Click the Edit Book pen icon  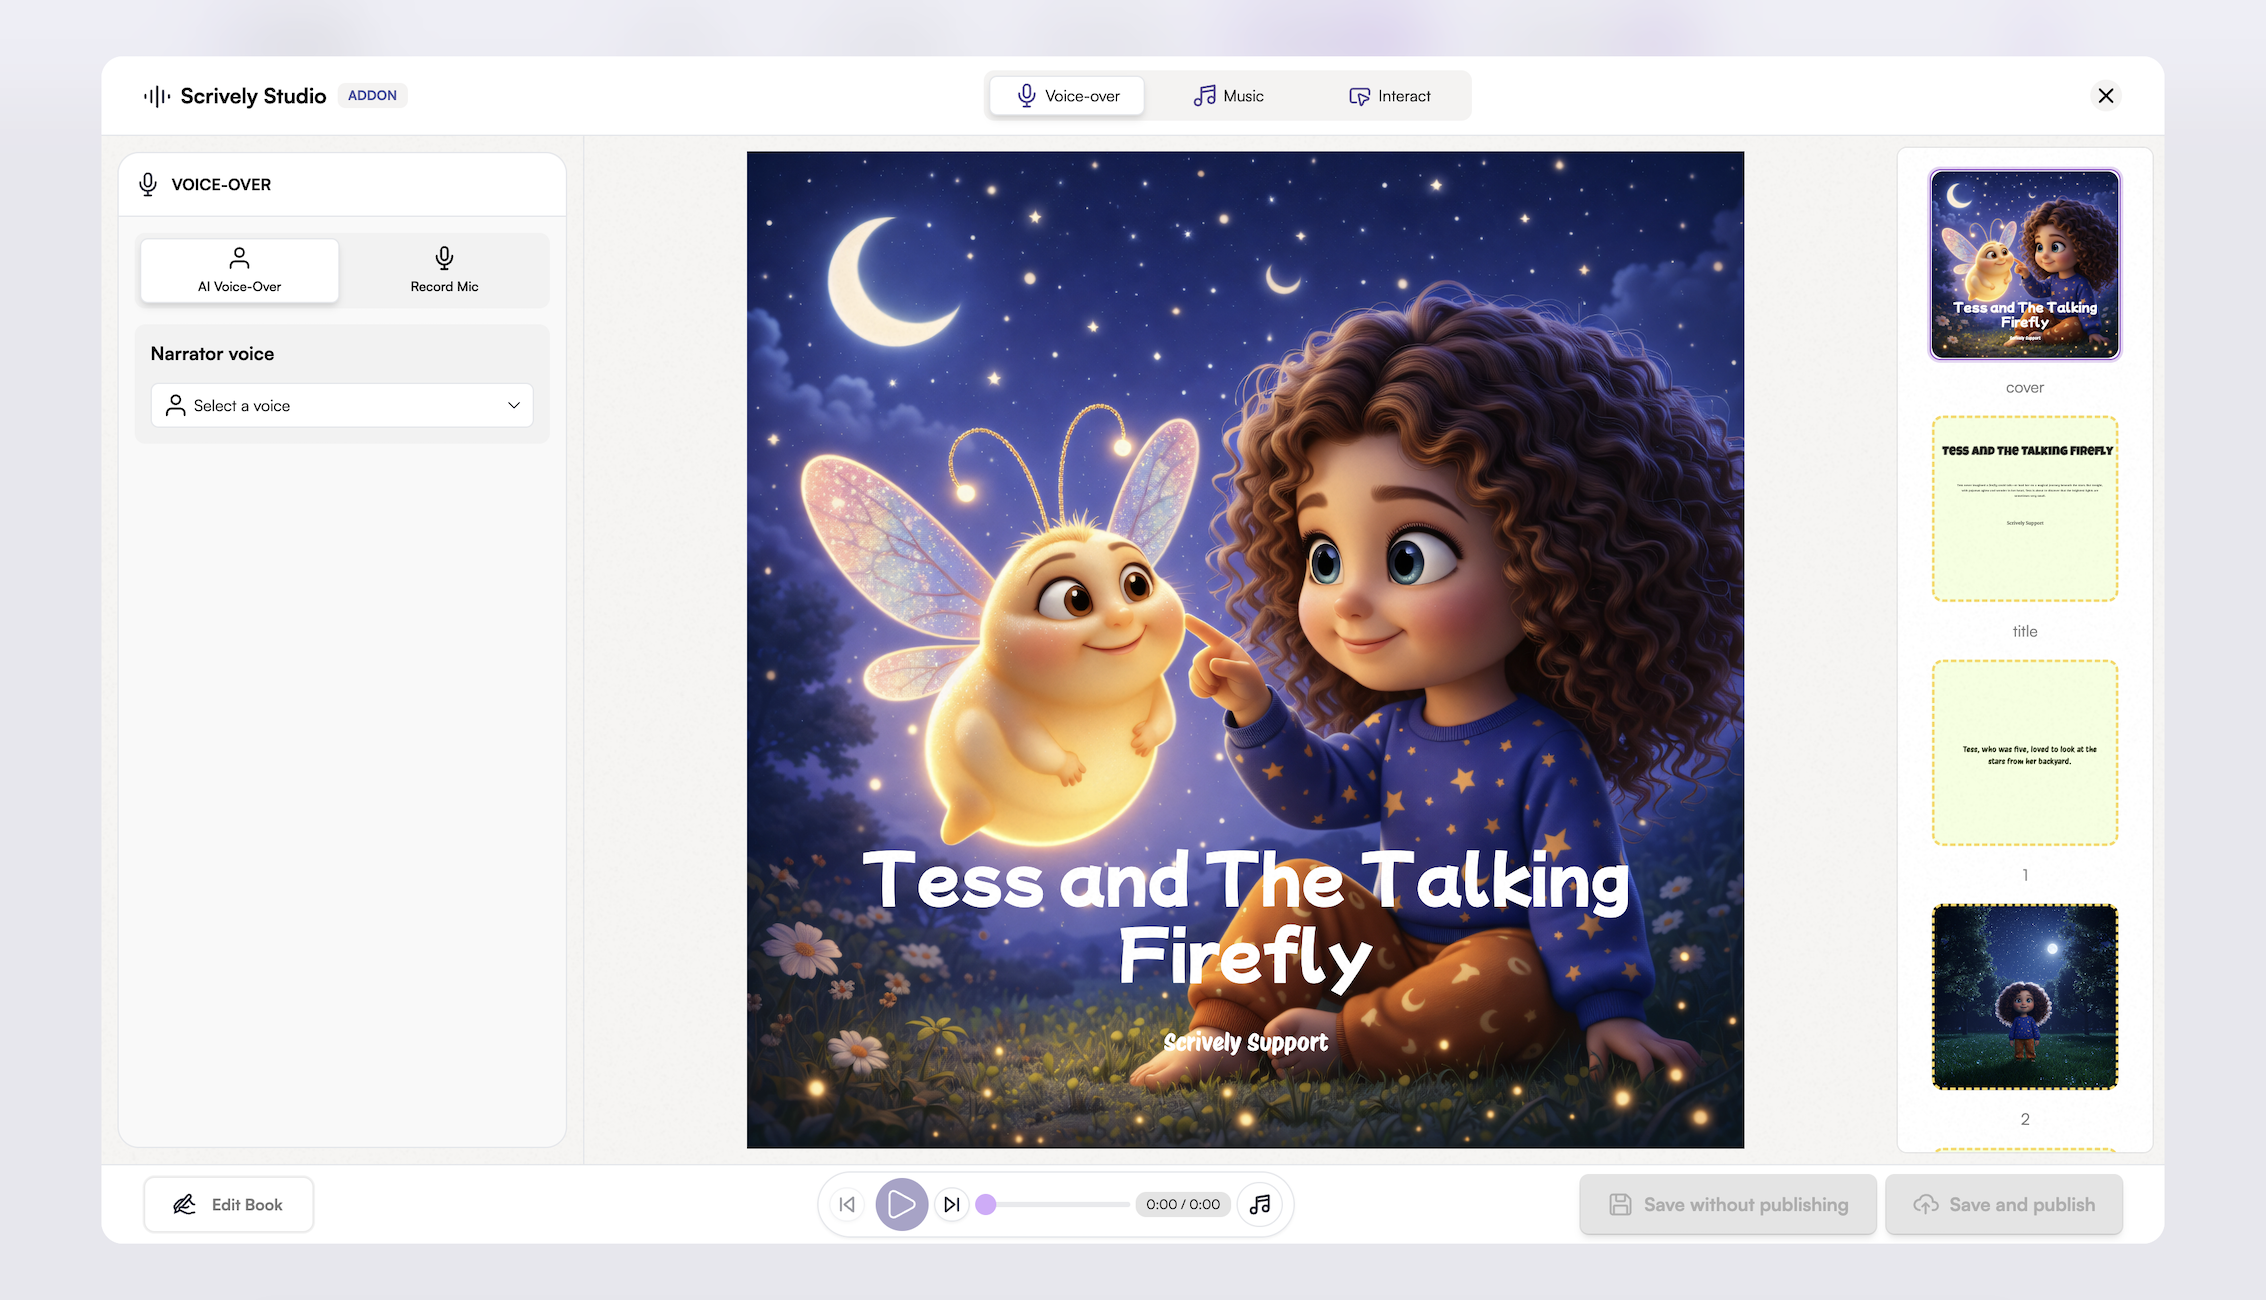[185, 1204]
